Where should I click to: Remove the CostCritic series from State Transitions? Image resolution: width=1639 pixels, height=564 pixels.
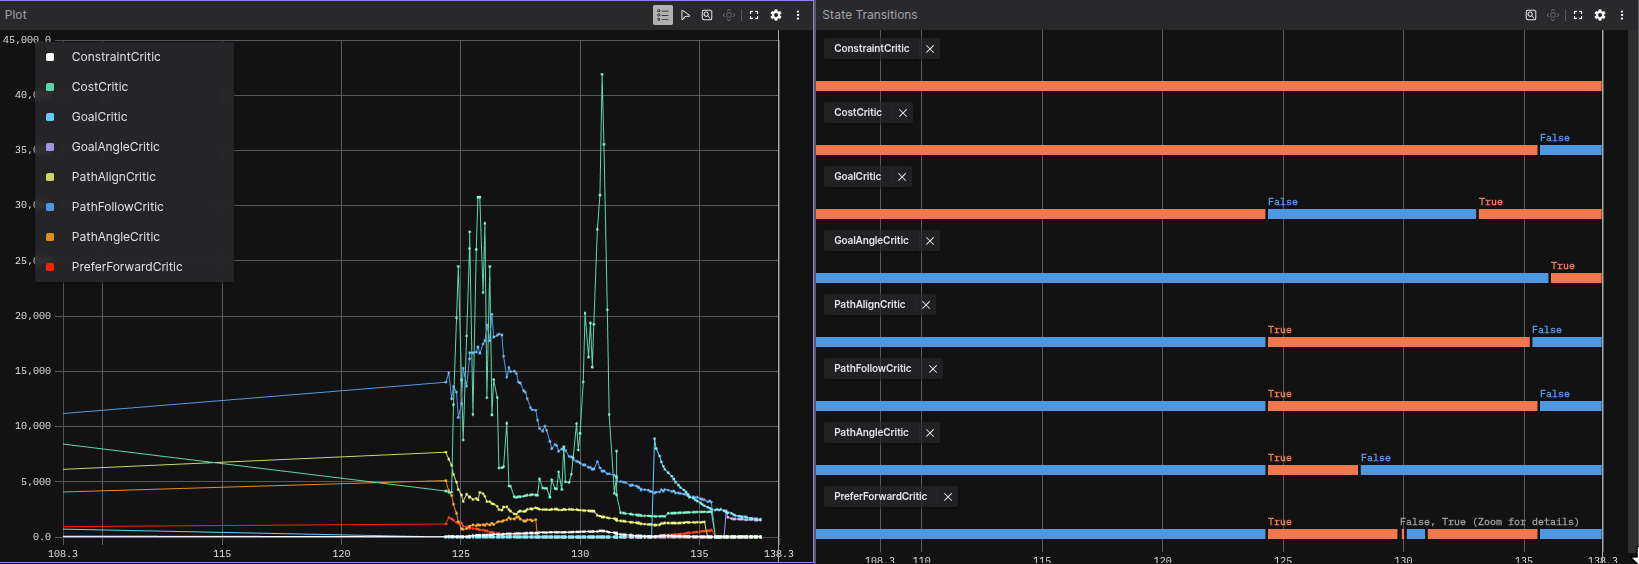[x=903, y=113]
